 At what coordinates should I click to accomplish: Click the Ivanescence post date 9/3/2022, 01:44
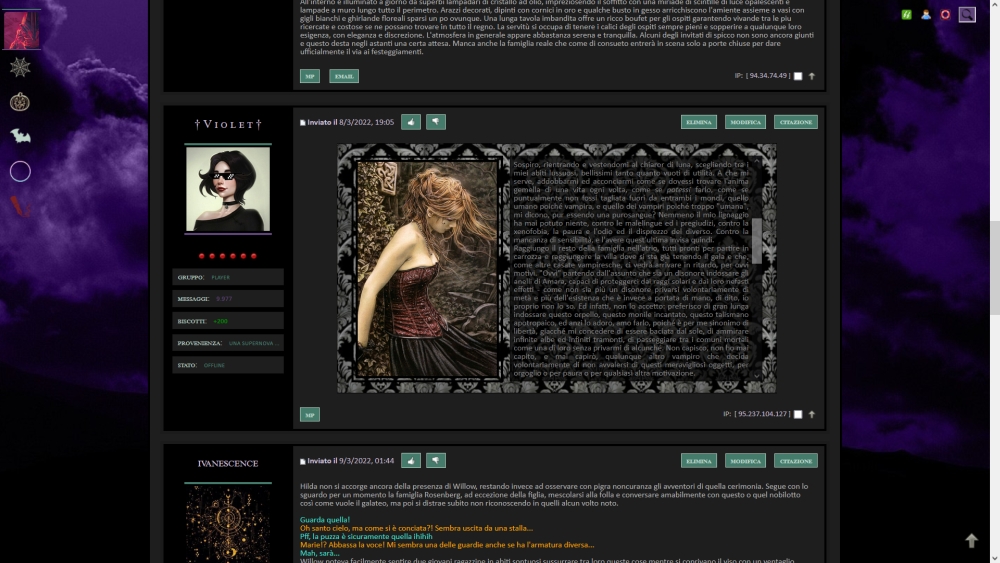click(366, 460)
